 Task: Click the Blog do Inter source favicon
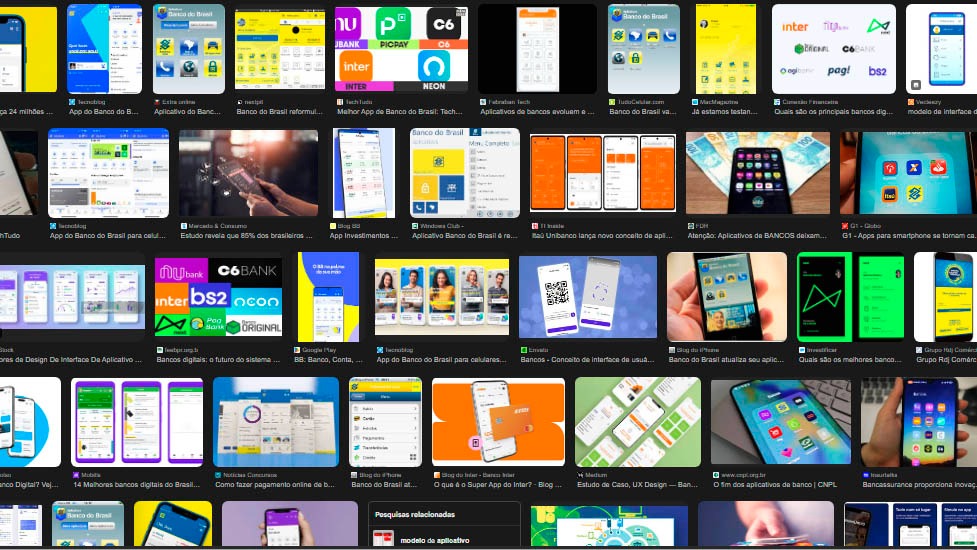[437, 475]
